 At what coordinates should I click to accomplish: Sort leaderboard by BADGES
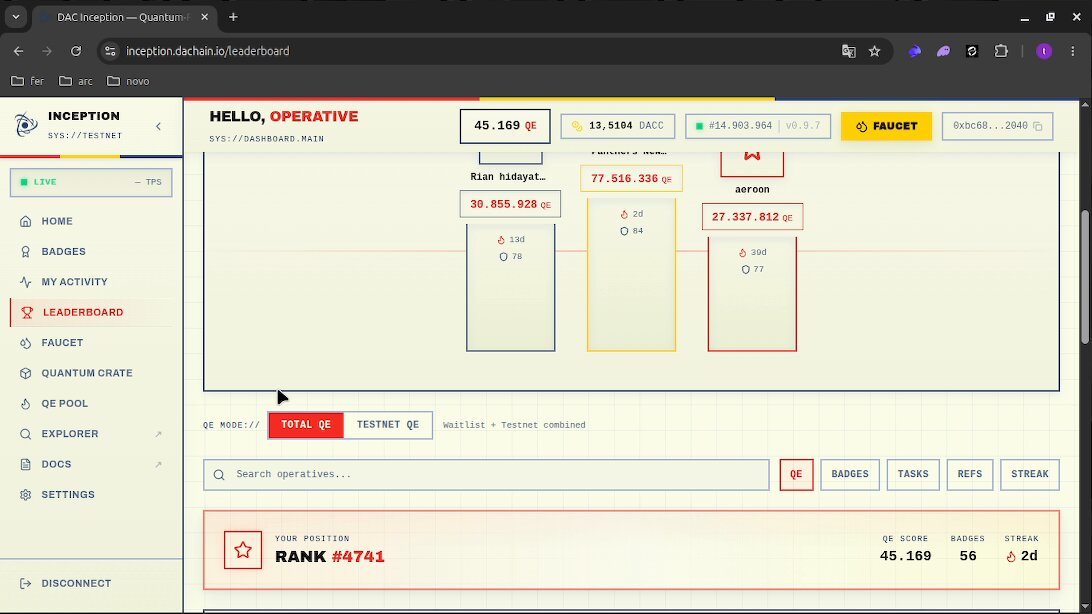coord(850,474)
